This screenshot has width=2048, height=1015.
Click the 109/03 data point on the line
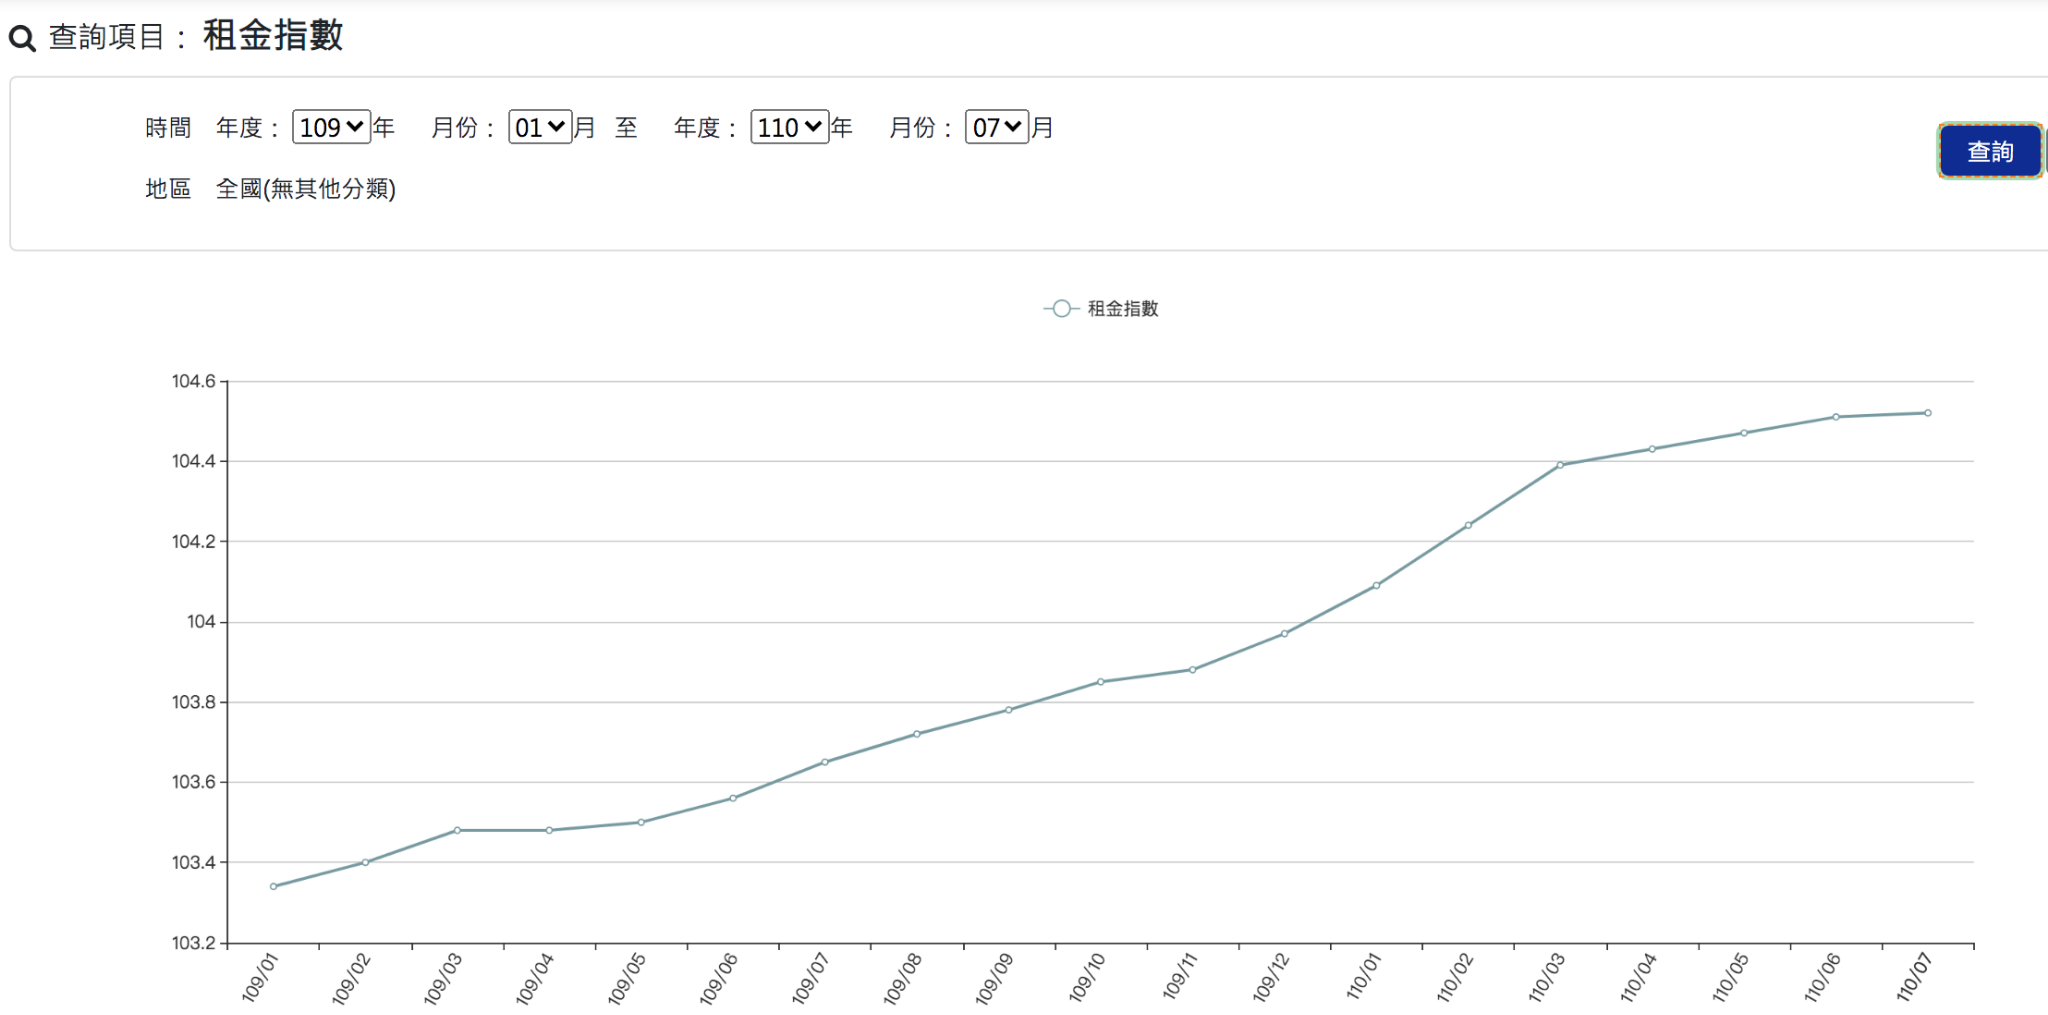point(457,830)
